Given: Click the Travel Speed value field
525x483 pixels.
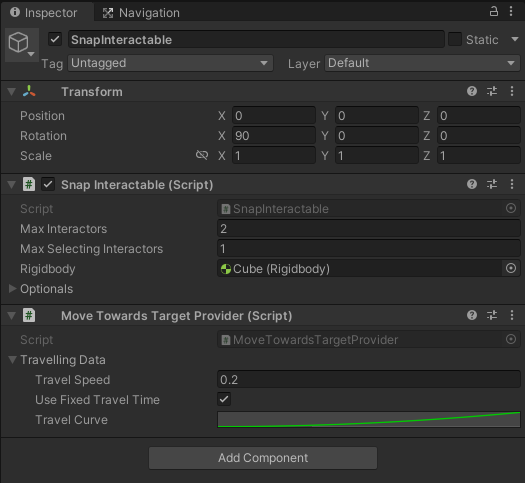Looking at the screenshot, I should tap(369, 380).
